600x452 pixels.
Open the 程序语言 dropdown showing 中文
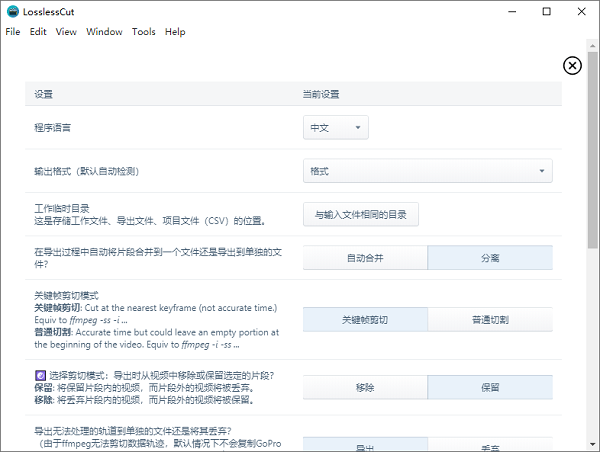point(336,127)
